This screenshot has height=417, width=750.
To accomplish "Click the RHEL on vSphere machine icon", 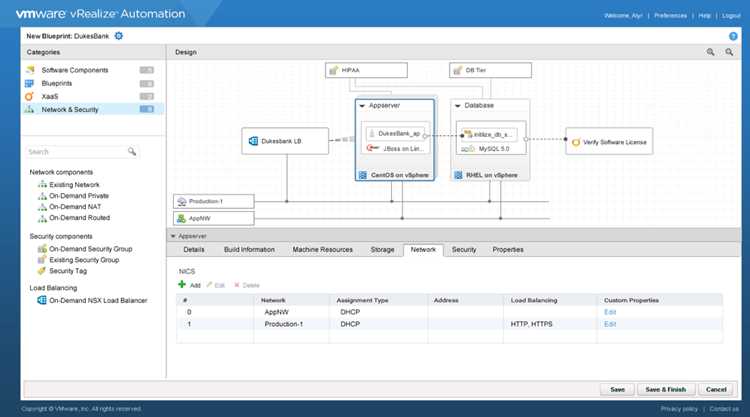I will (x=458, y=176).
